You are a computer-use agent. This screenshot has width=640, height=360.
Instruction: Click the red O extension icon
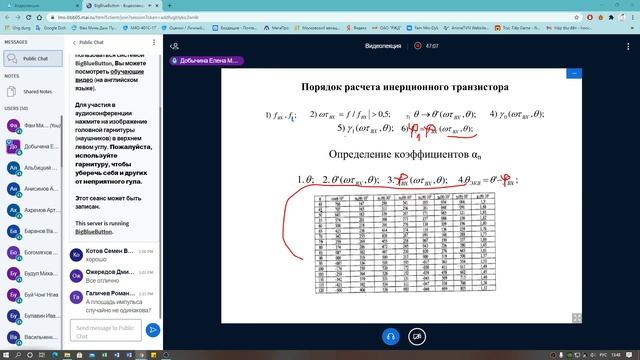590,18
